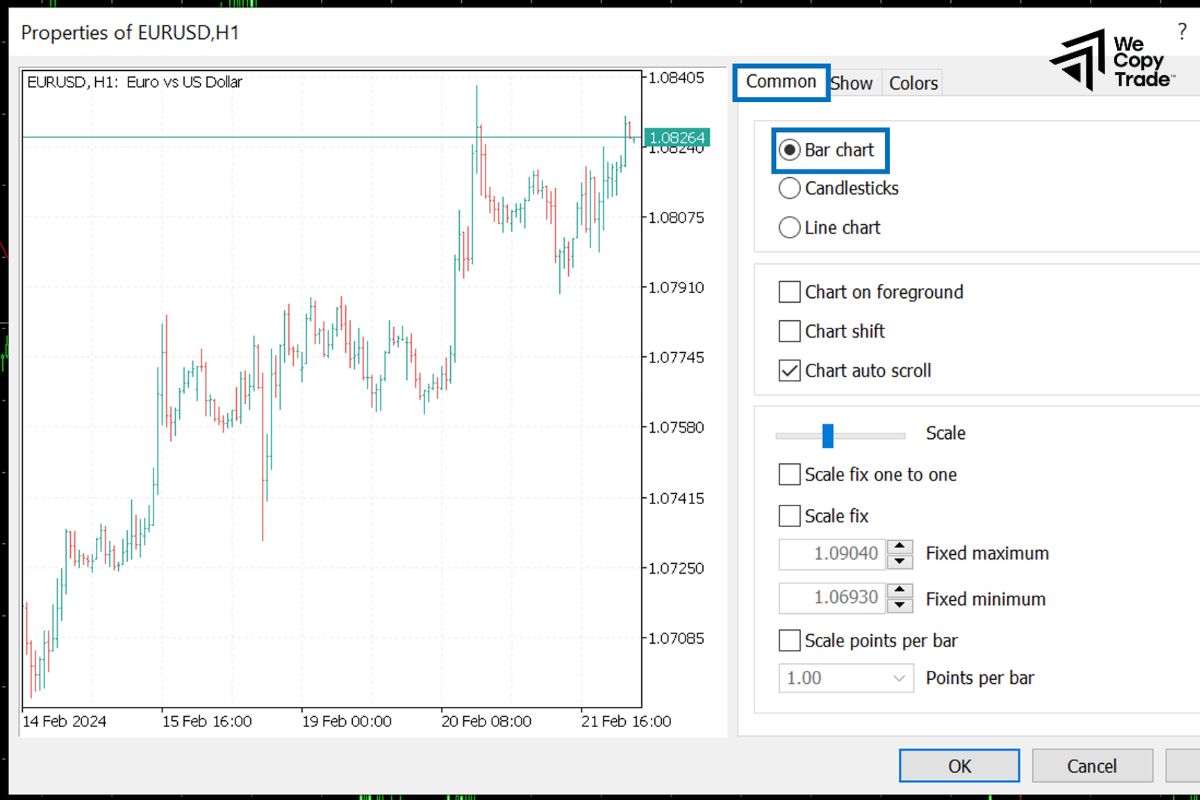Image resolution: width=1200 pixels, height=800 pixels.
Task: Disable Chart auto scroll
Action: (x=789, y=370)
